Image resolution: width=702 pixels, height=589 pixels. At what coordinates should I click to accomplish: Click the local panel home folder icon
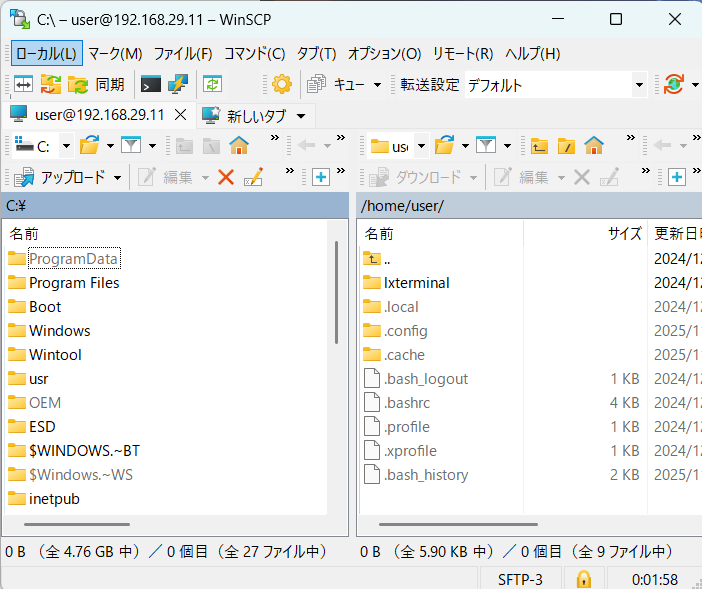[x=238, y=146]
